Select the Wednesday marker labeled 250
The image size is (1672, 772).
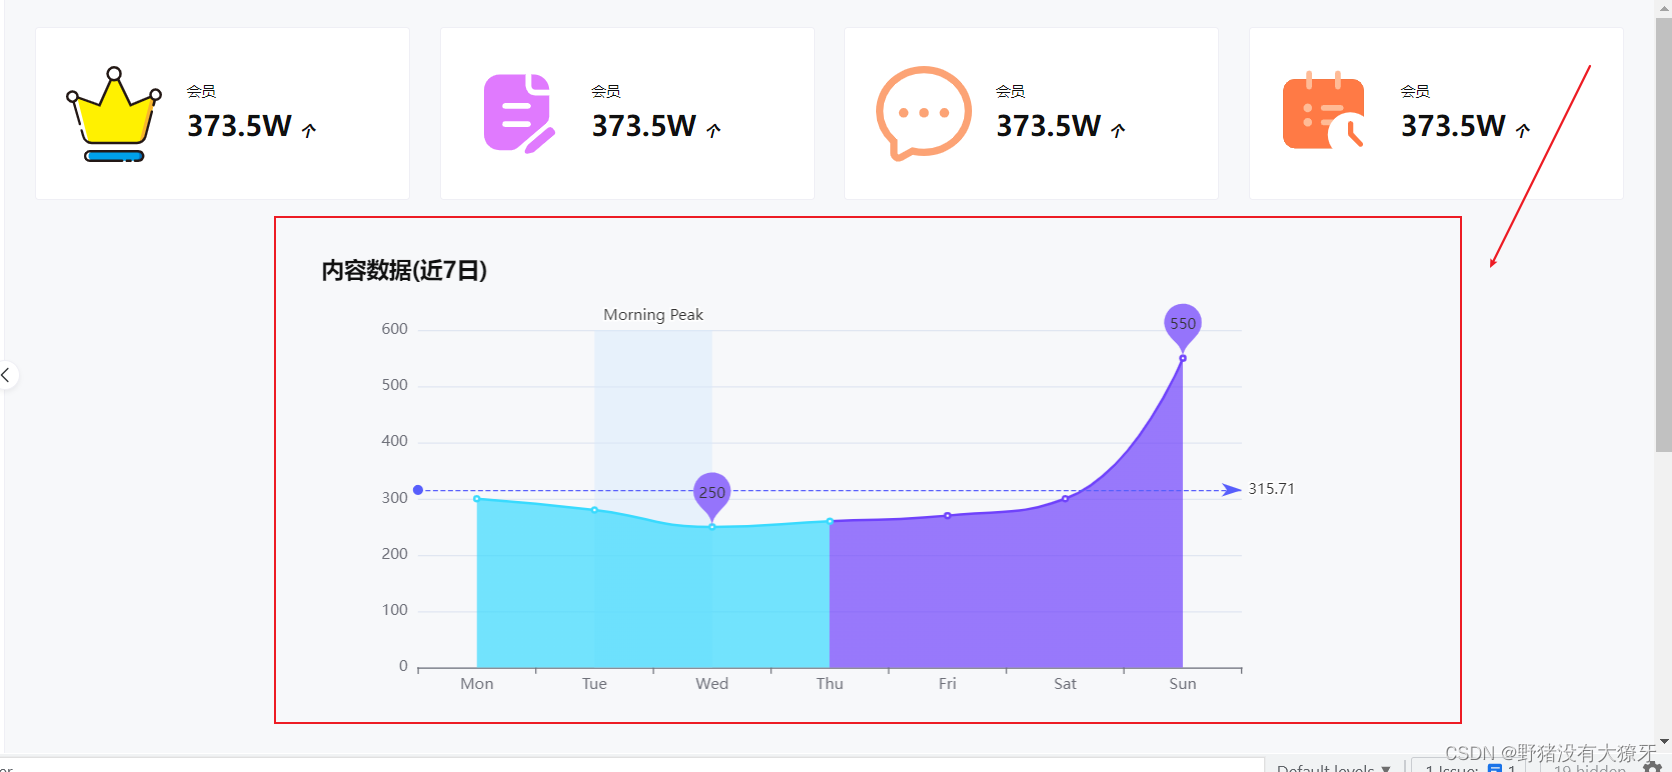point(711,492)
